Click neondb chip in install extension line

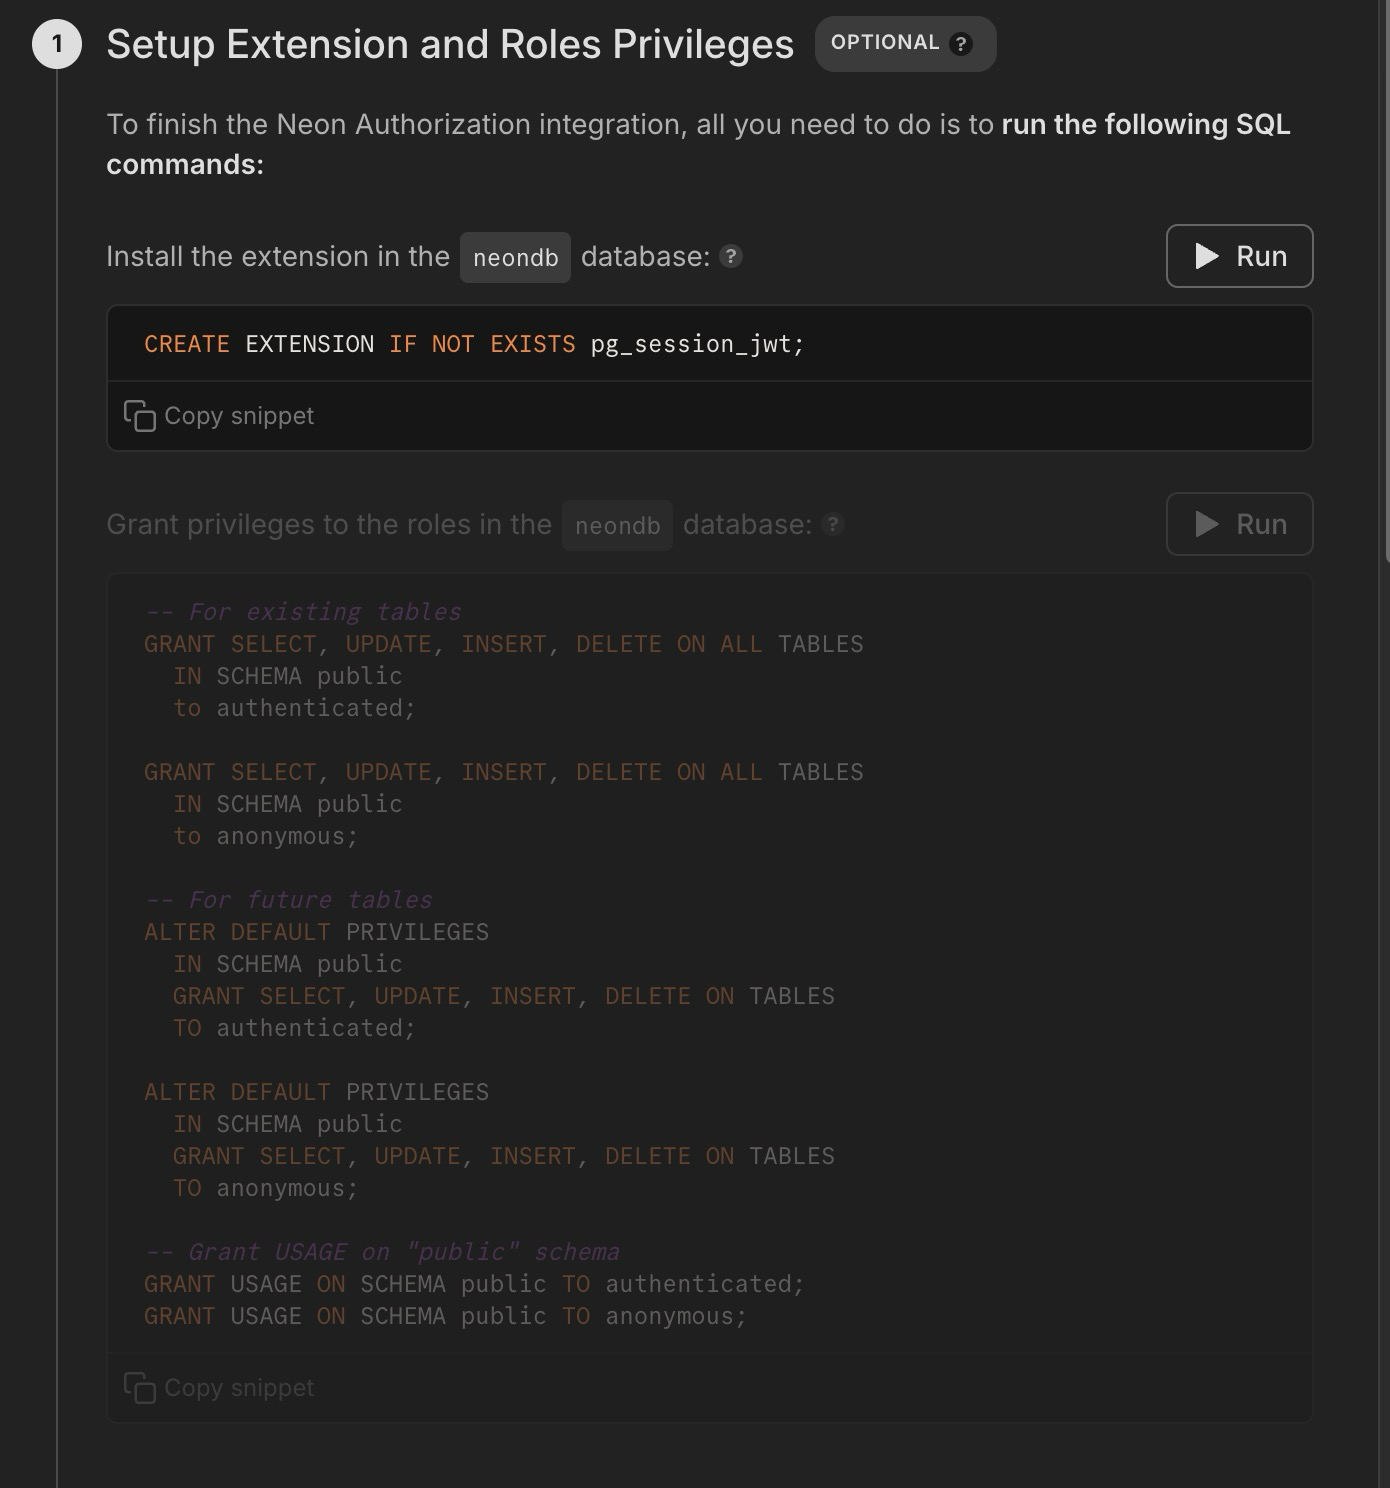click(515, 258)
